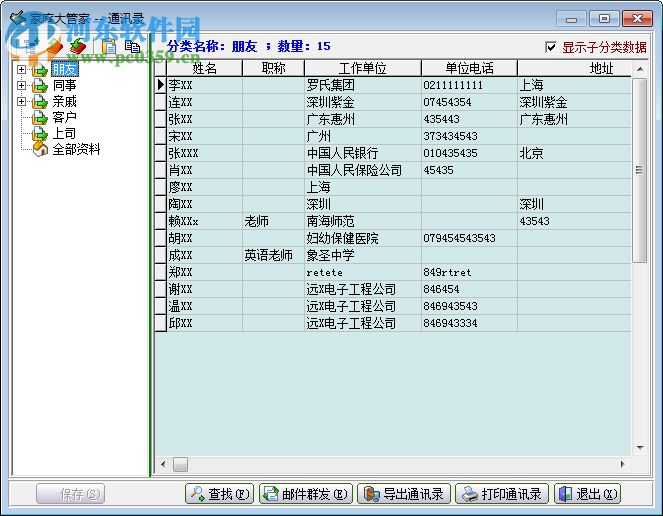Show 全部资料 with the house icon
663x516 pixels.
[76, 149]
